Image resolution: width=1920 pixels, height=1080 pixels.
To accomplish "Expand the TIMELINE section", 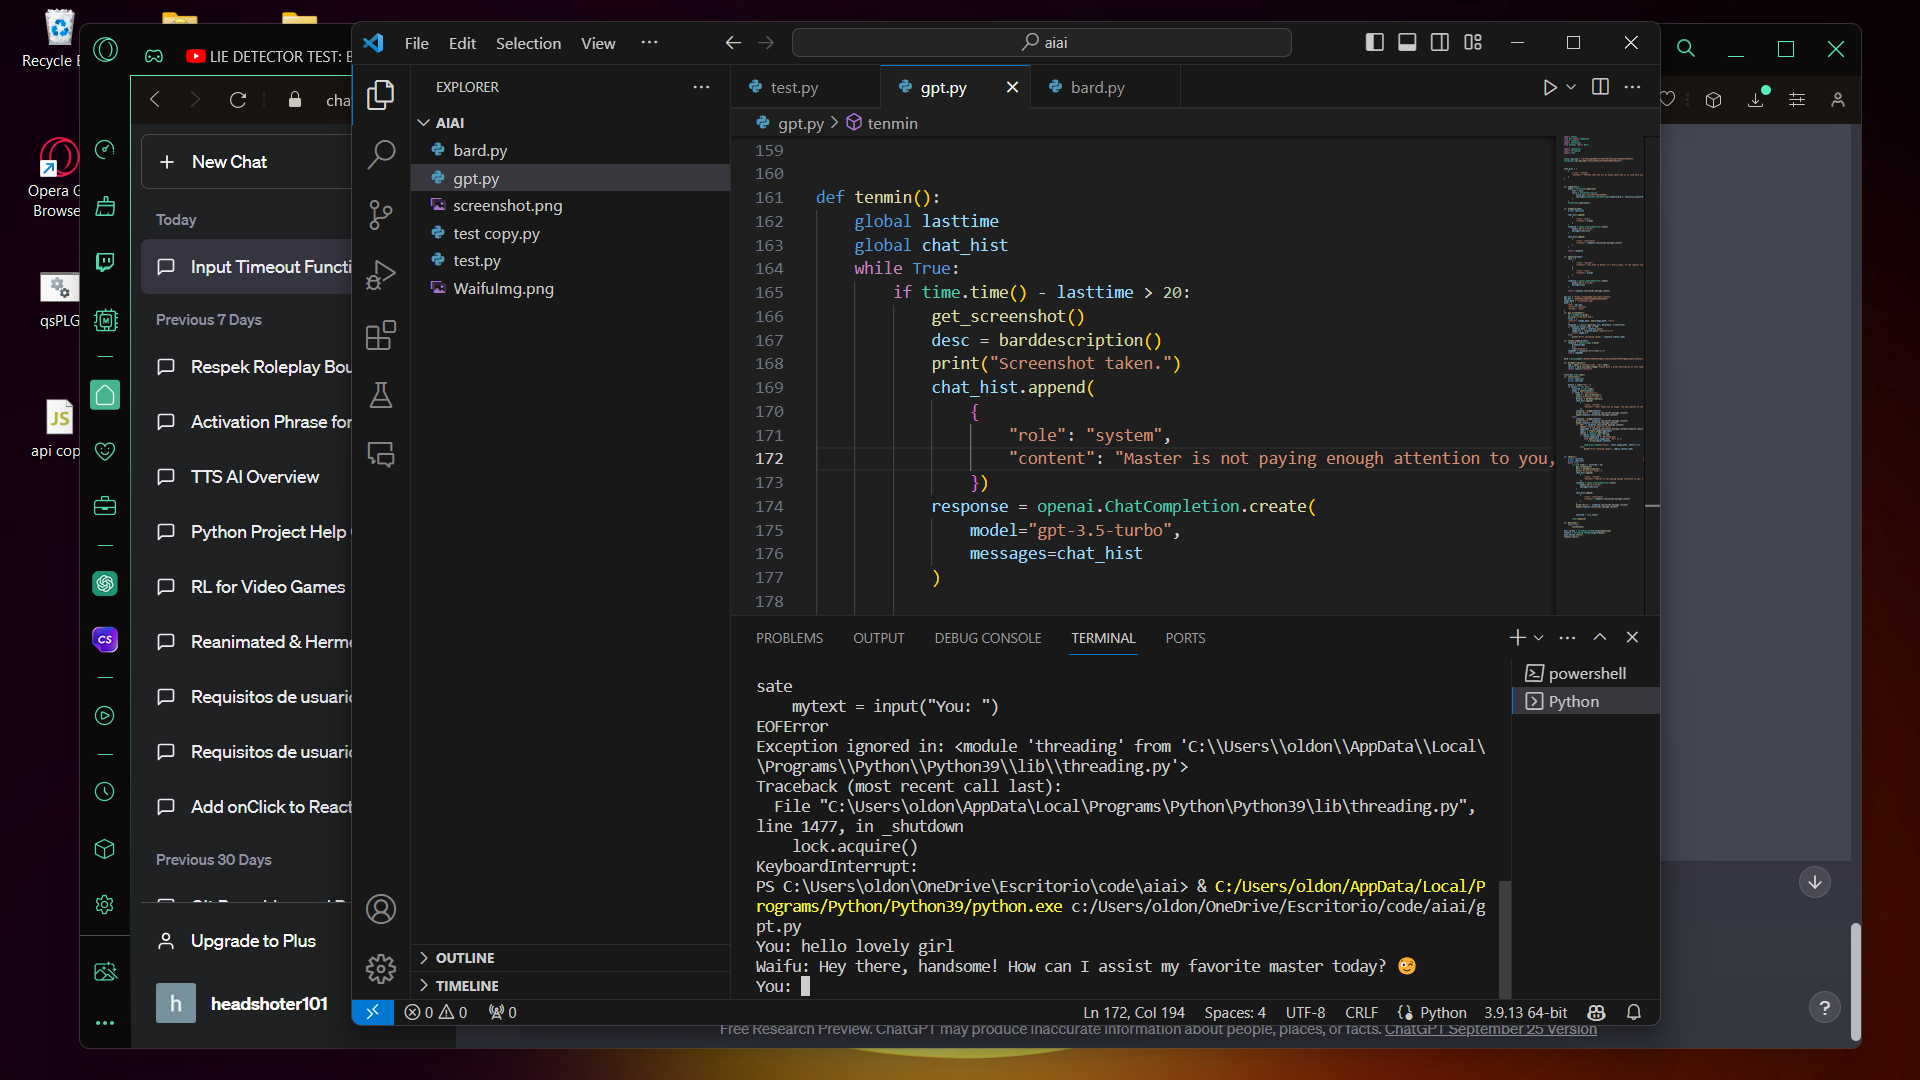I will [467, 985].
